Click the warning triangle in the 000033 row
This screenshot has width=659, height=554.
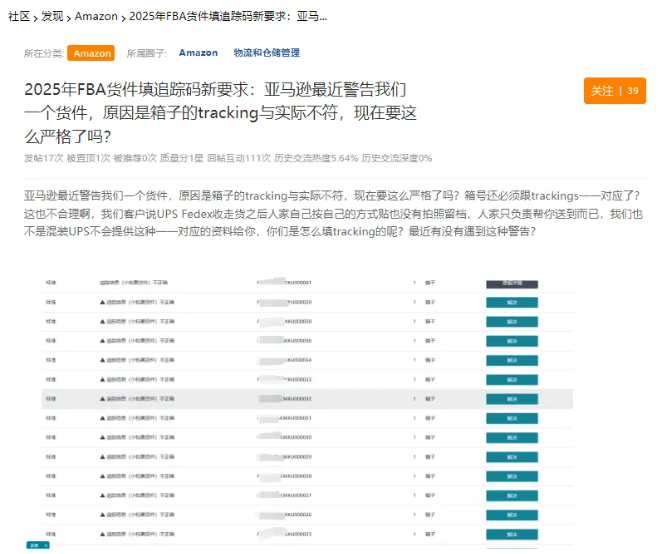(103, 380)
